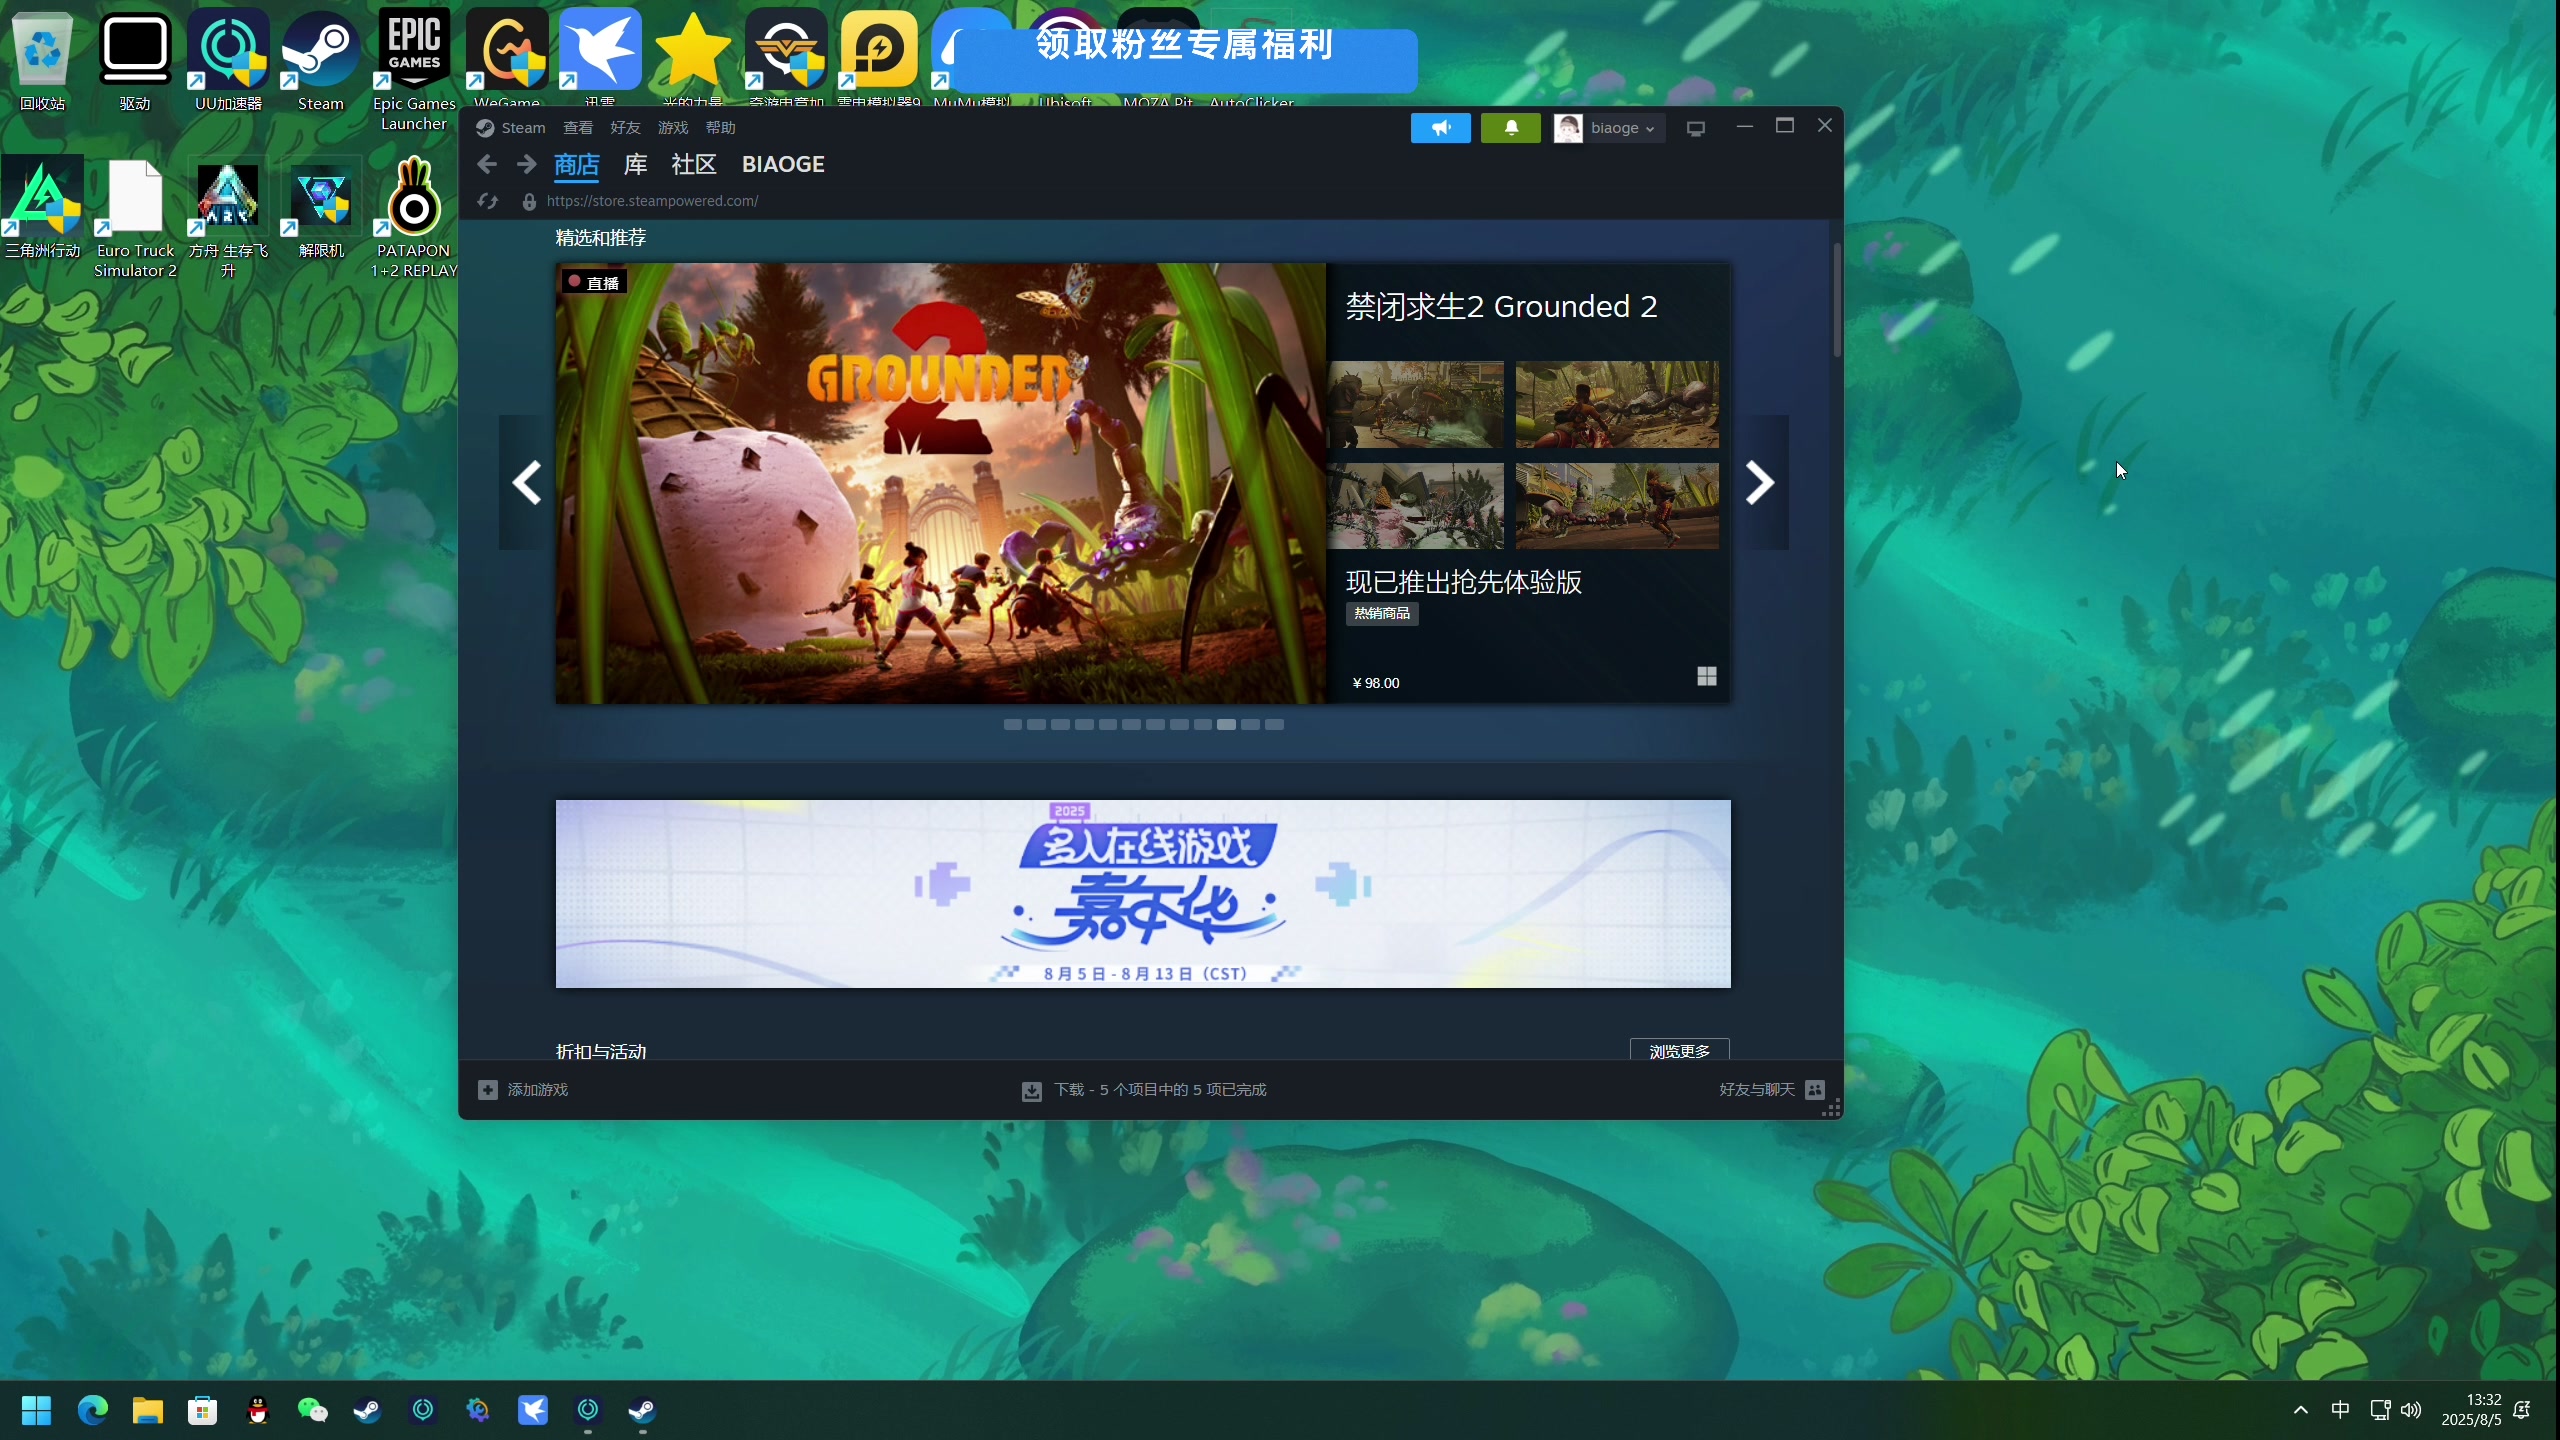
Task: Show next featured game in carousel
Action: (x=1760, y=483)
